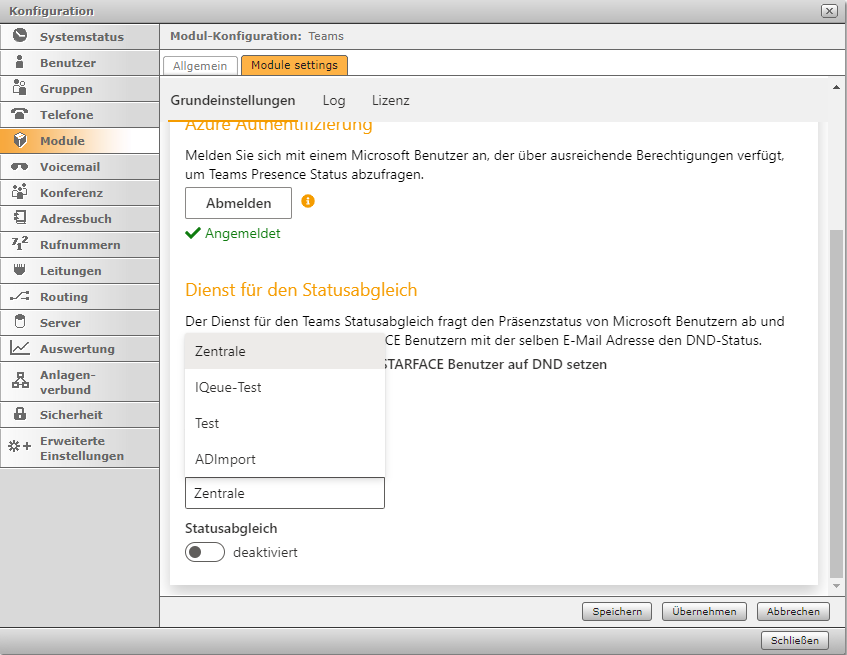Click the Systemstatus pie chart icon

tap(20, 35)
